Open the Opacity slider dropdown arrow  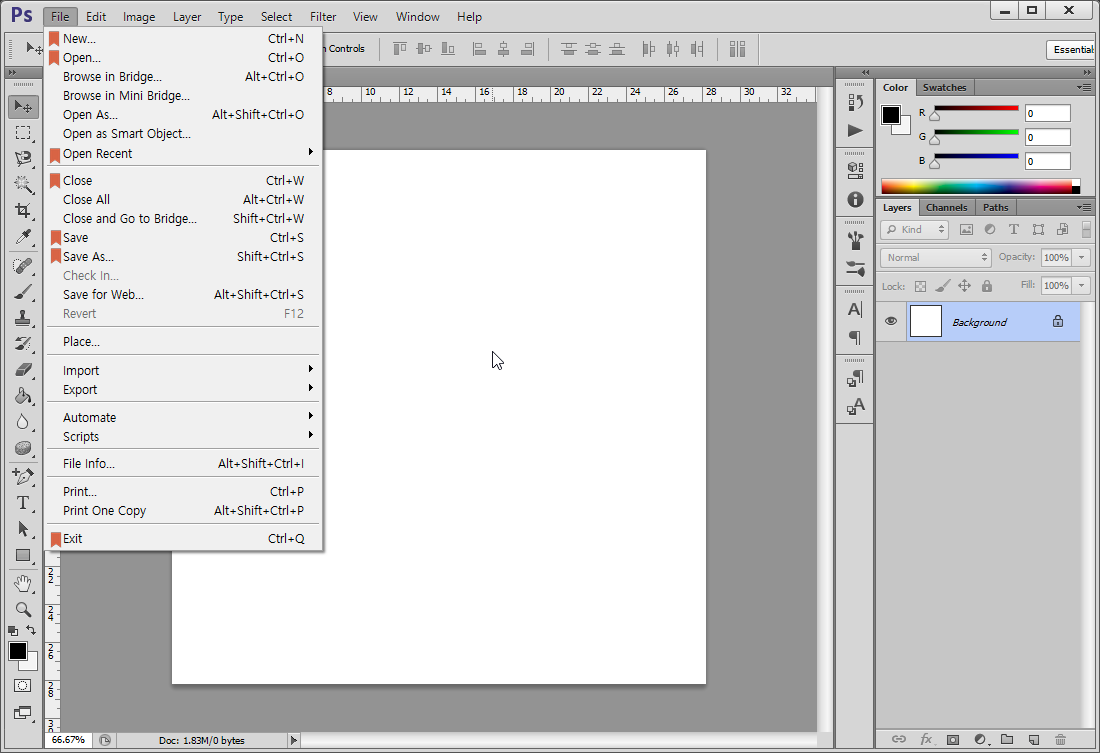(x=1082, y=258)
